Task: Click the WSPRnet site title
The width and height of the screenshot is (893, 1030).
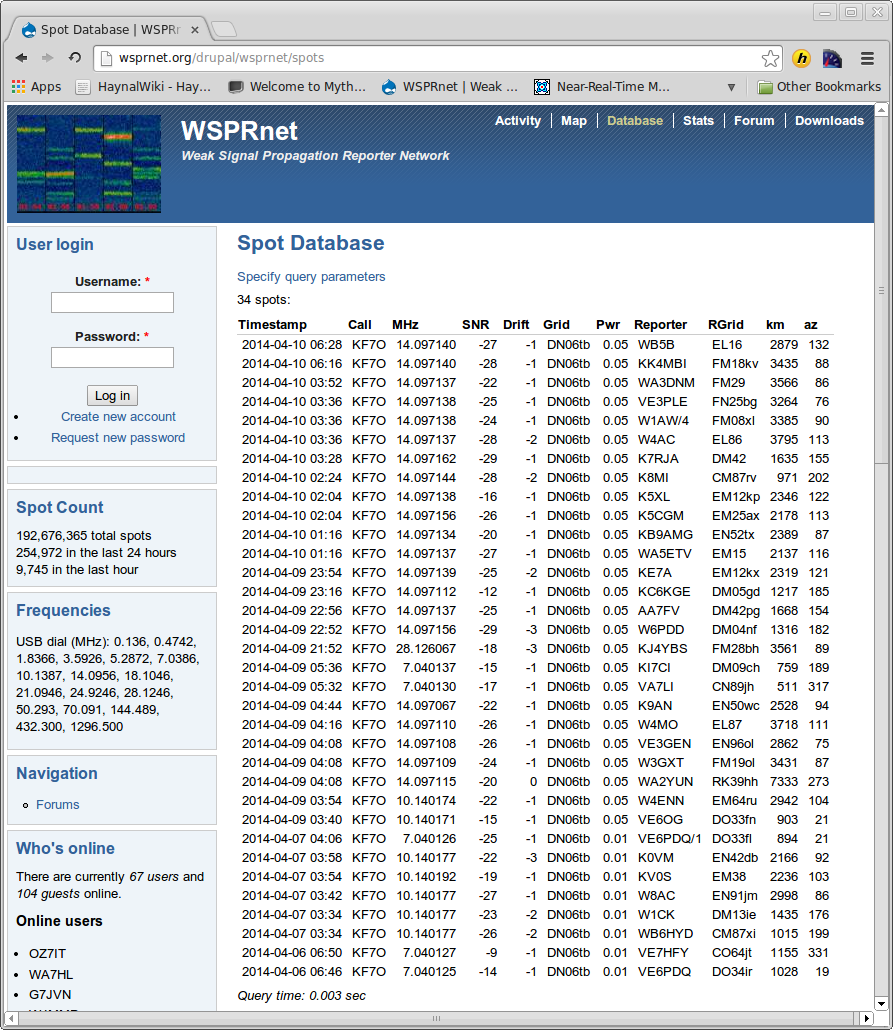Action: pos(239,131)
